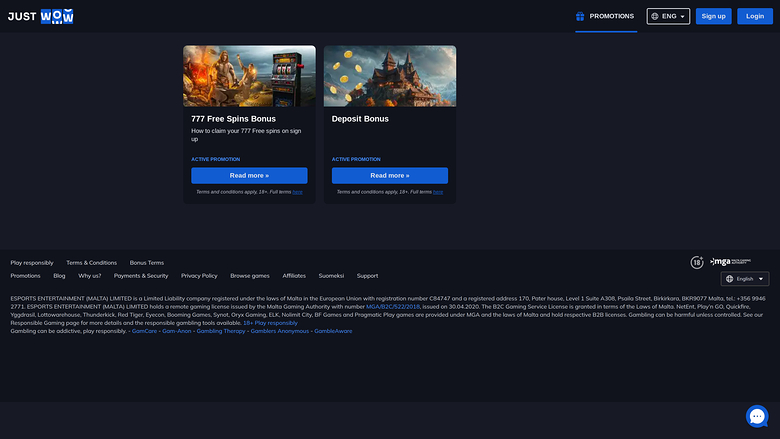The height and width of the screenshot is (439, 780).
Task: Open the English footer language dropdown
Action: click(745, 279)
